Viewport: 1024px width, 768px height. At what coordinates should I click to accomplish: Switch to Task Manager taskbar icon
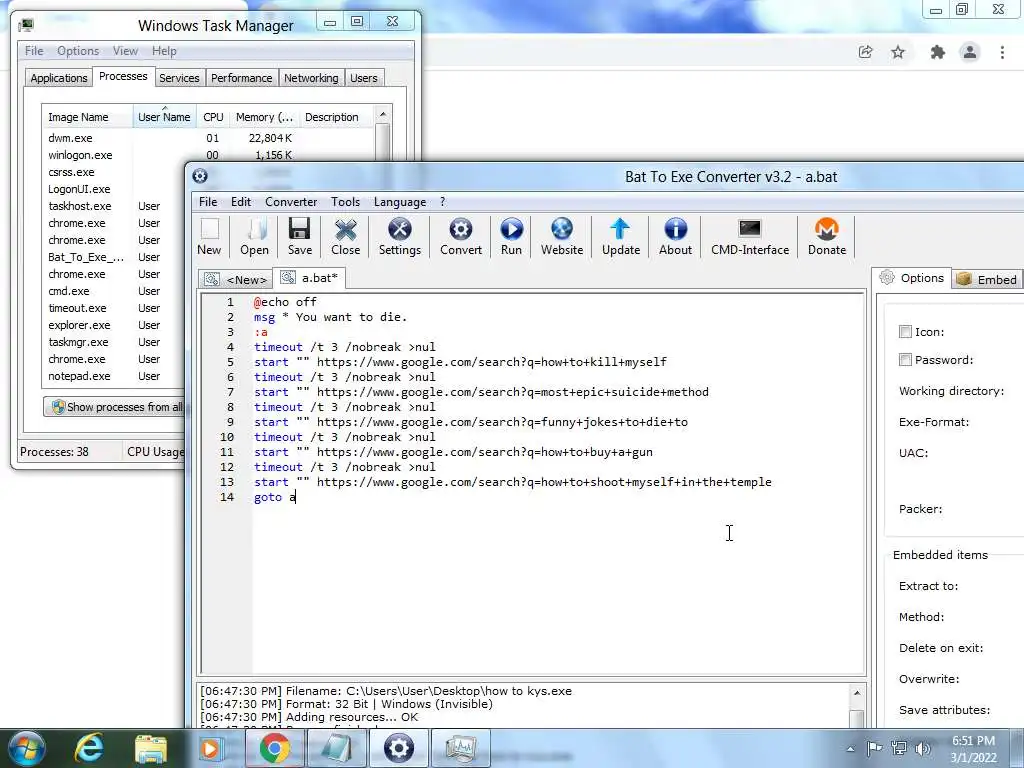tap(460, 748)
